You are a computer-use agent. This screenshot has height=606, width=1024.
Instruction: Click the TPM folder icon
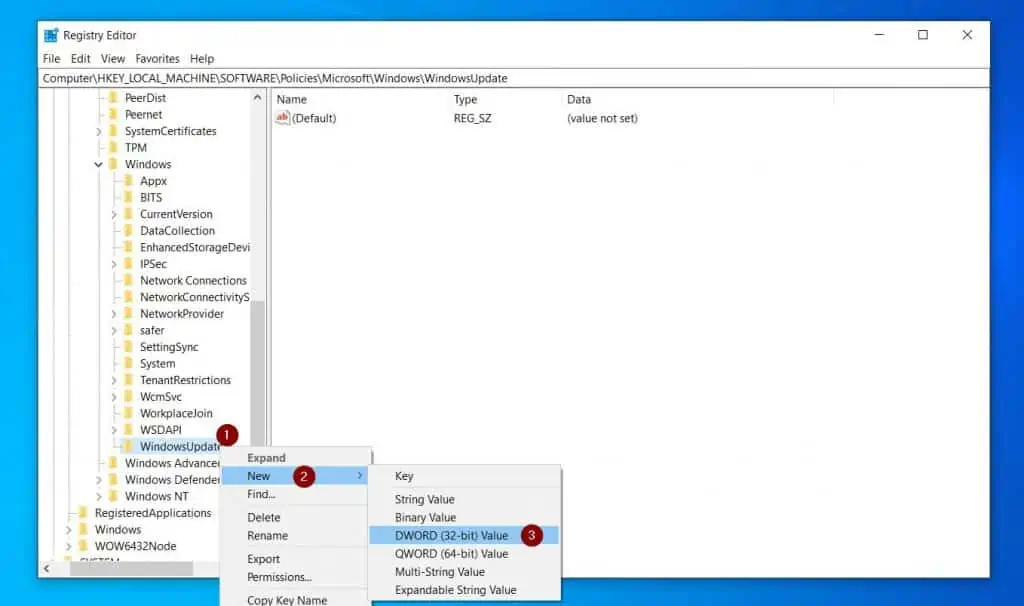click(113, 148)
